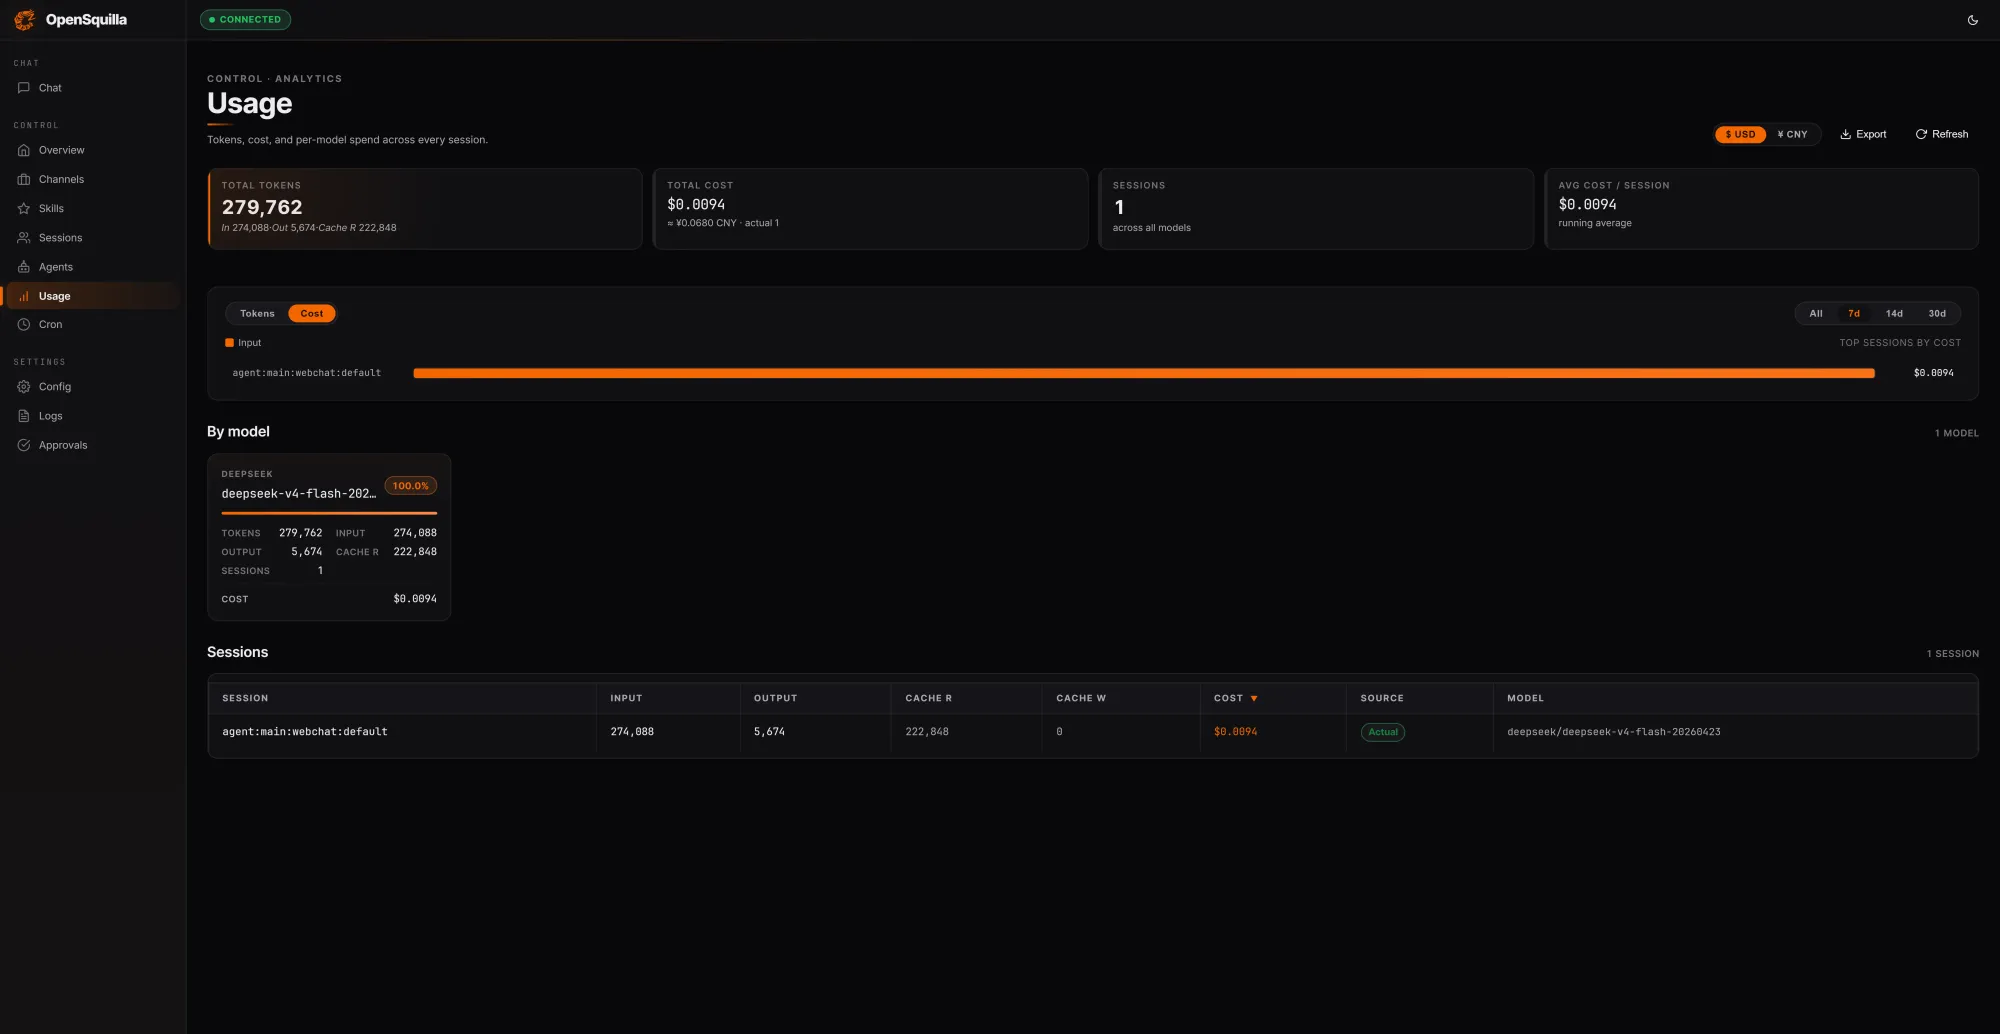Click the Chat speech bubble icon
The image size is (2000, 1034).
(x=24, y=88)
